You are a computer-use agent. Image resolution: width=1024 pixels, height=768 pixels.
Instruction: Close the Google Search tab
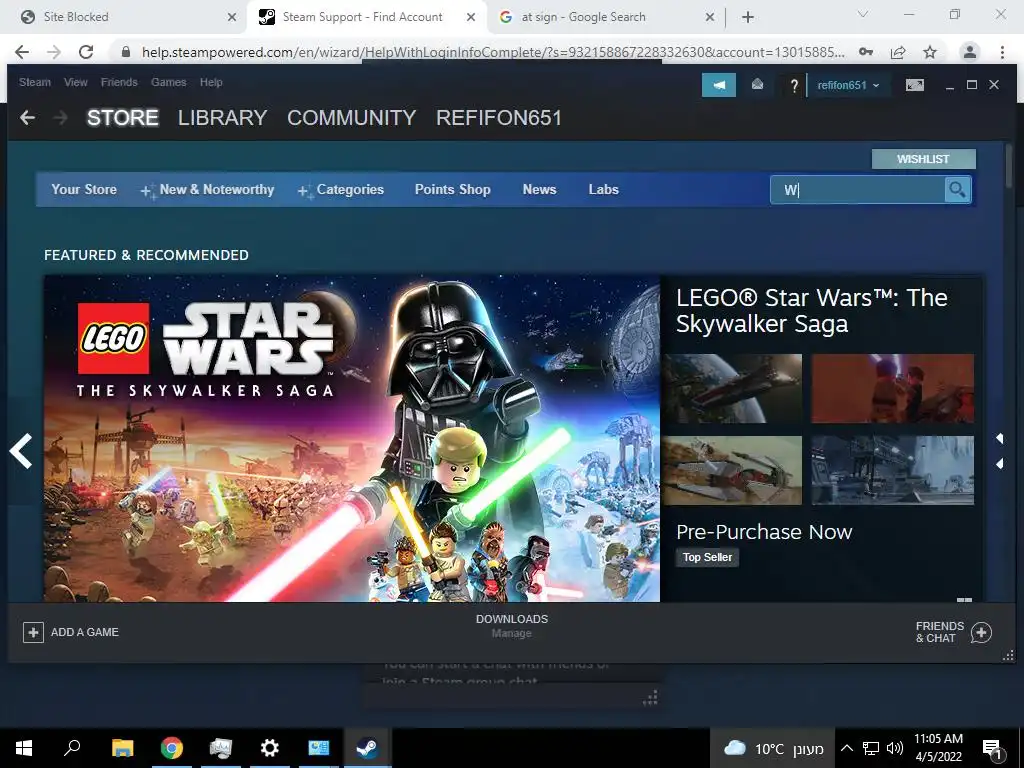[710, 17]
